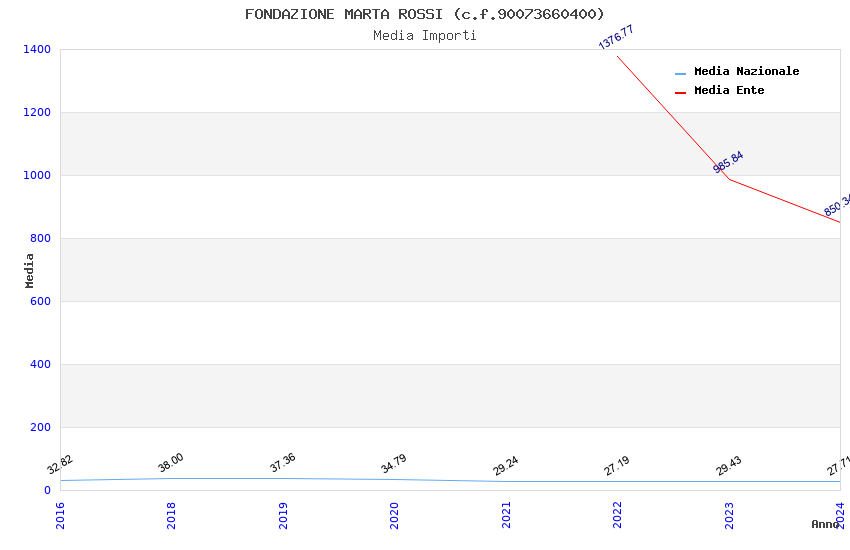Click the x-axis year 2023
This screenshot has height=550, width=850.
tap(729, 515)
